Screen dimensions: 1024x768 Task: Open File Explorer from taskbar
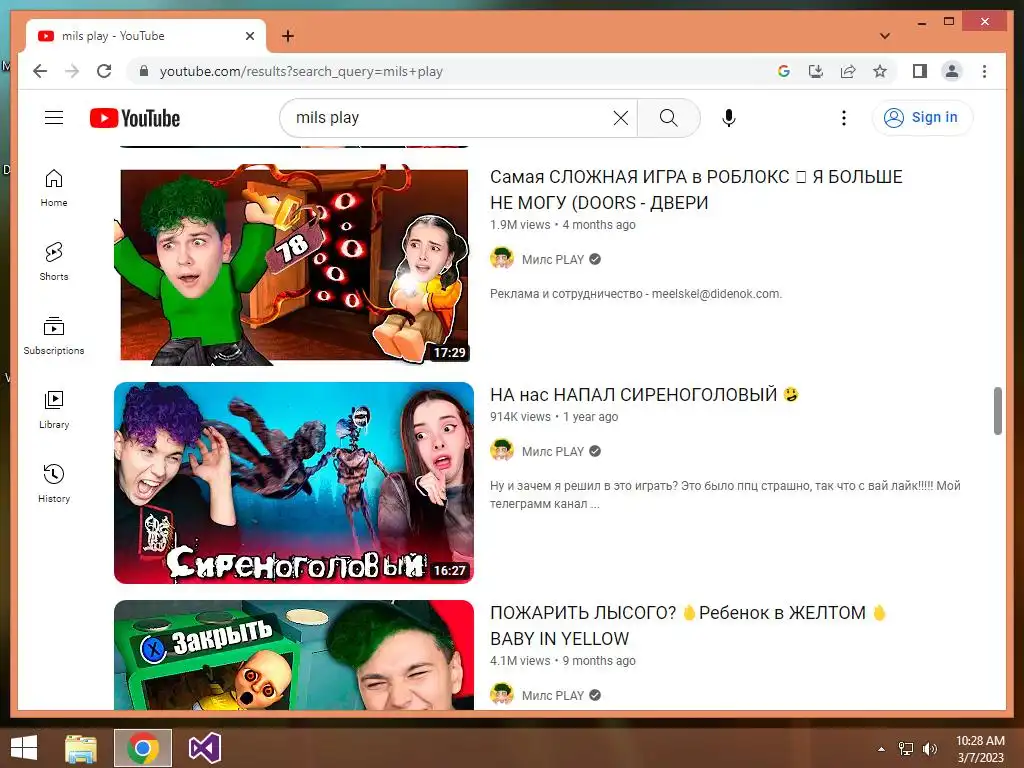81,748
